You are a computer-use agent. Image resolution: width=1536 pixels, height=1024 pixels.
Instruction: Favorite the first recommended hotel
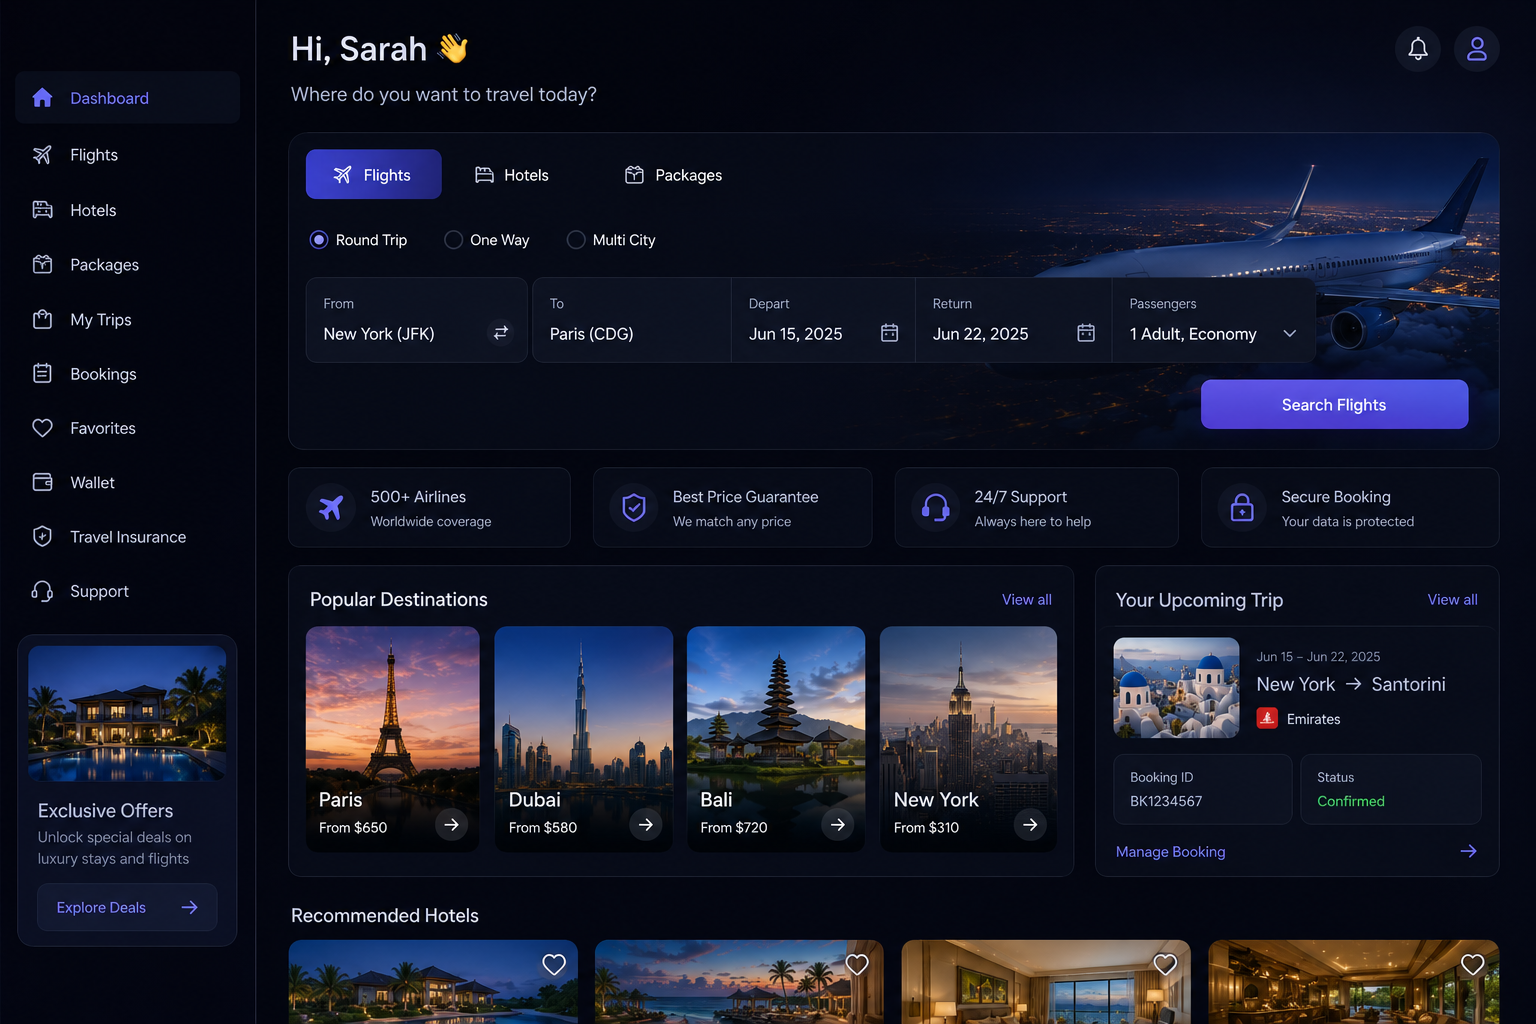(554, 965)
